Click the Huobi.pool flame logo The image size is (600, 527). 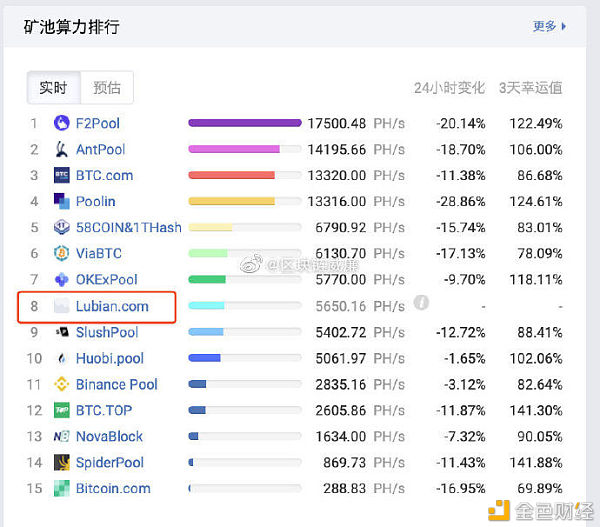pyautogui.click(x=62, y=358)
